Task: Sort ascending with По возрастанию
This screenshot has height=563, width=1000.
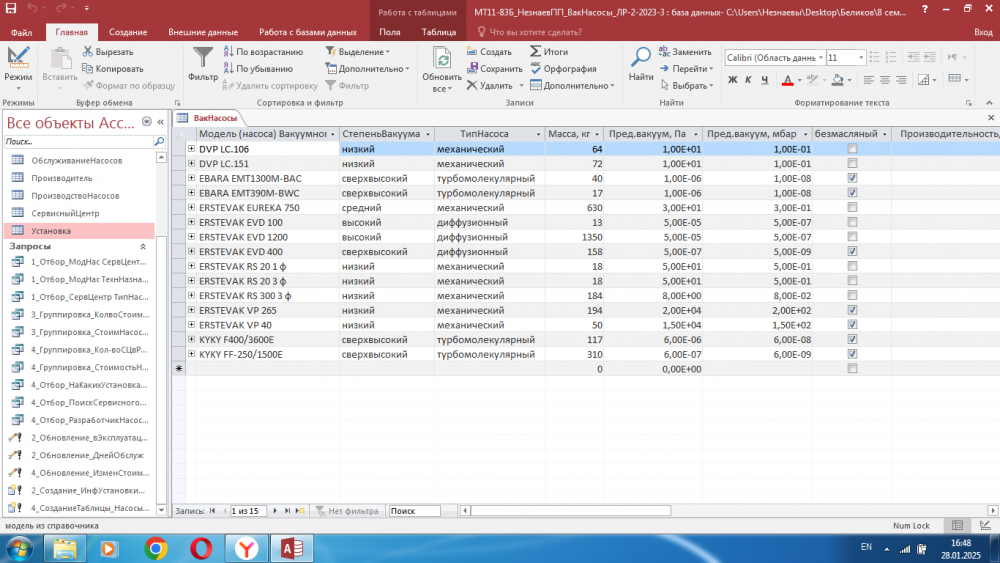Action: 229,51
